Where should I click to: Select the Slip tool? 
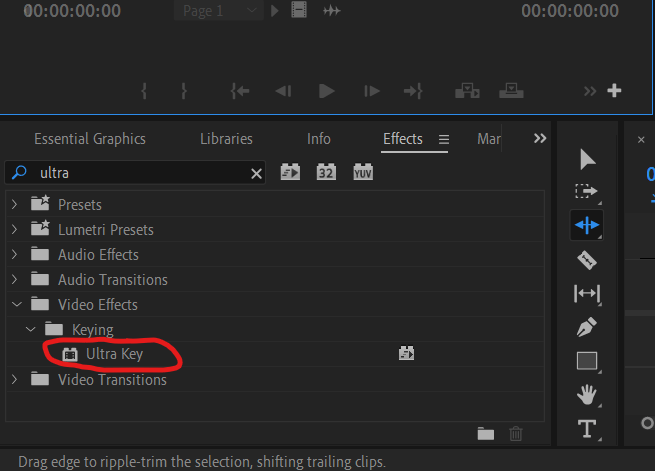click(x=587, y=293)
